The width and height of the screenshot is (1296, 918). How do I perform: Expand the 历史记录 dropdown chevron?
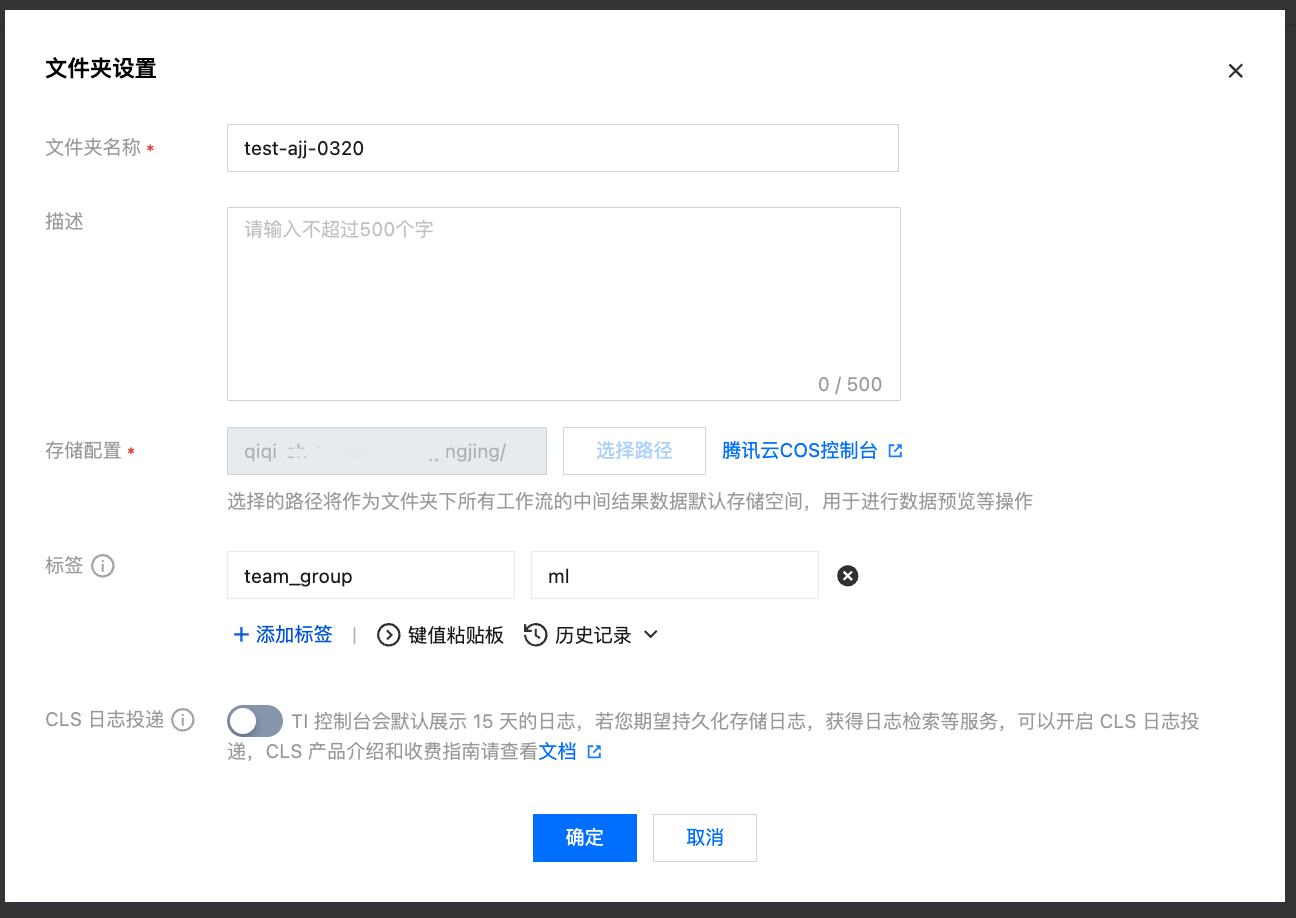coord(650,635)
